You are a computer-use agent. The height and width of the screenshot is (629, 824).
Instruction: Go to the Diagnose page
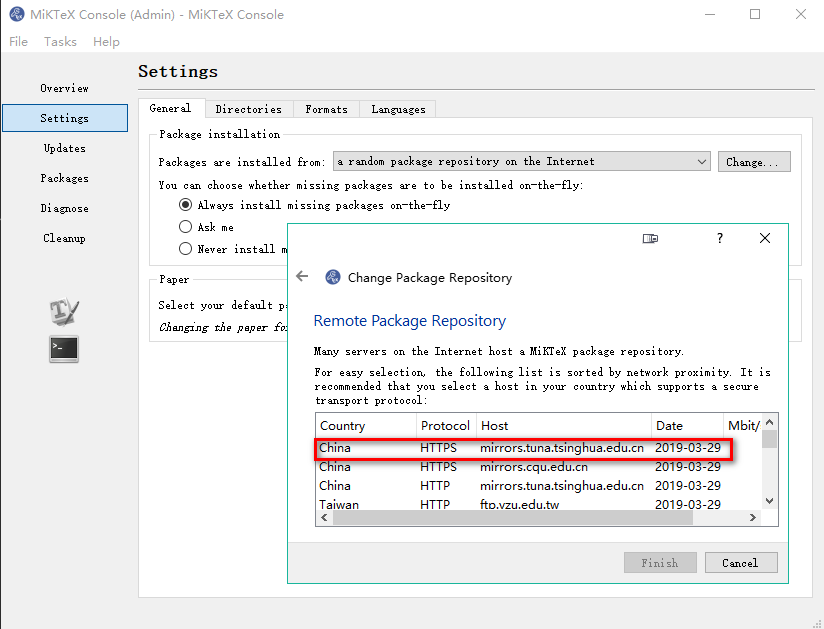pyautogui.click(x=65, y=208)
